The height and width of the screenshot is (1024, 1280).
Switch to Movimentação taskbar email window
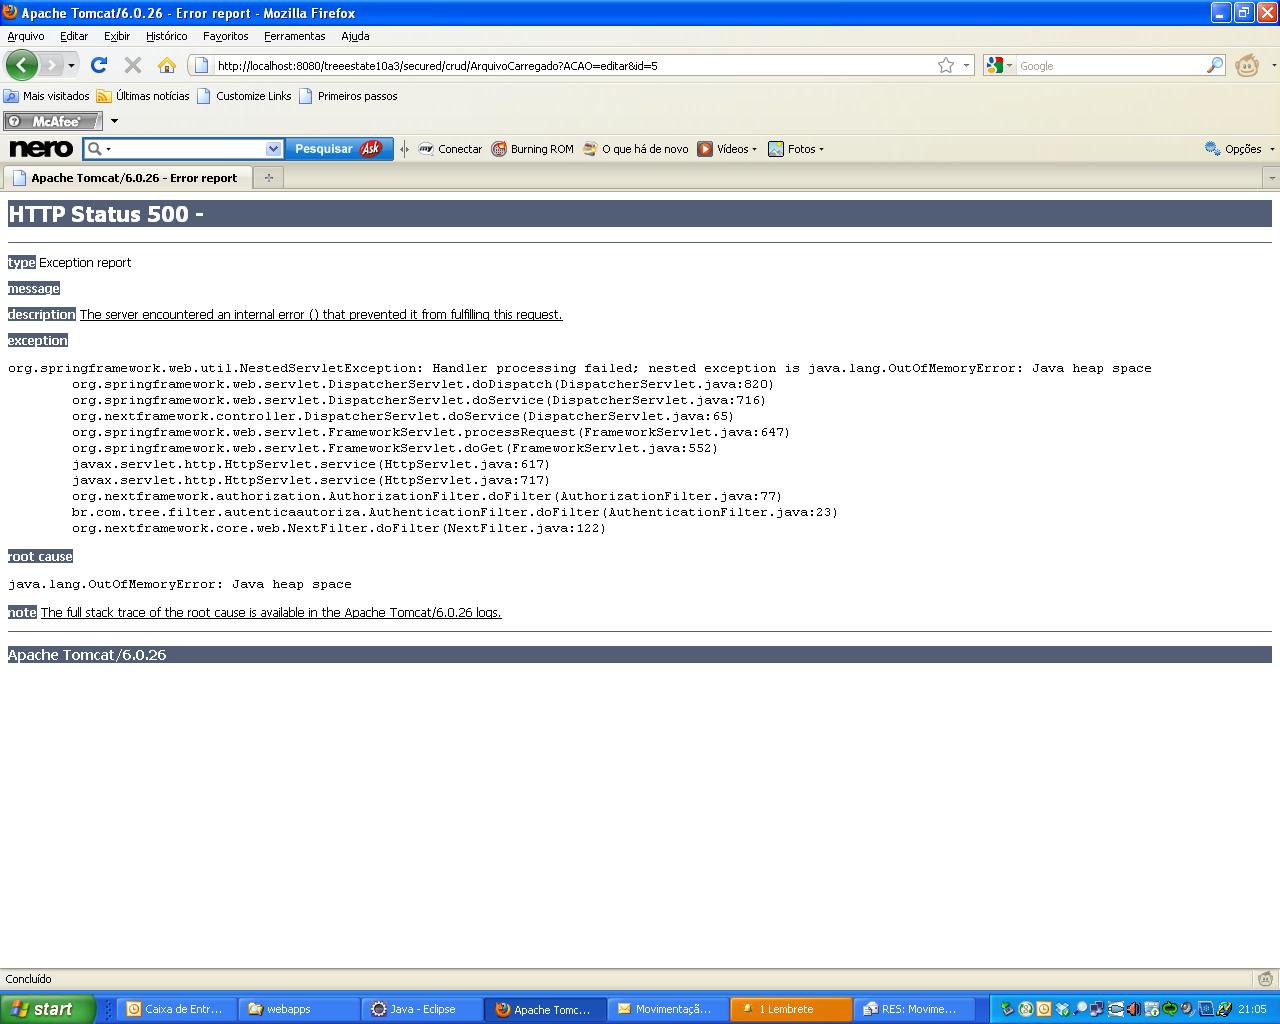coord(668,1009)
